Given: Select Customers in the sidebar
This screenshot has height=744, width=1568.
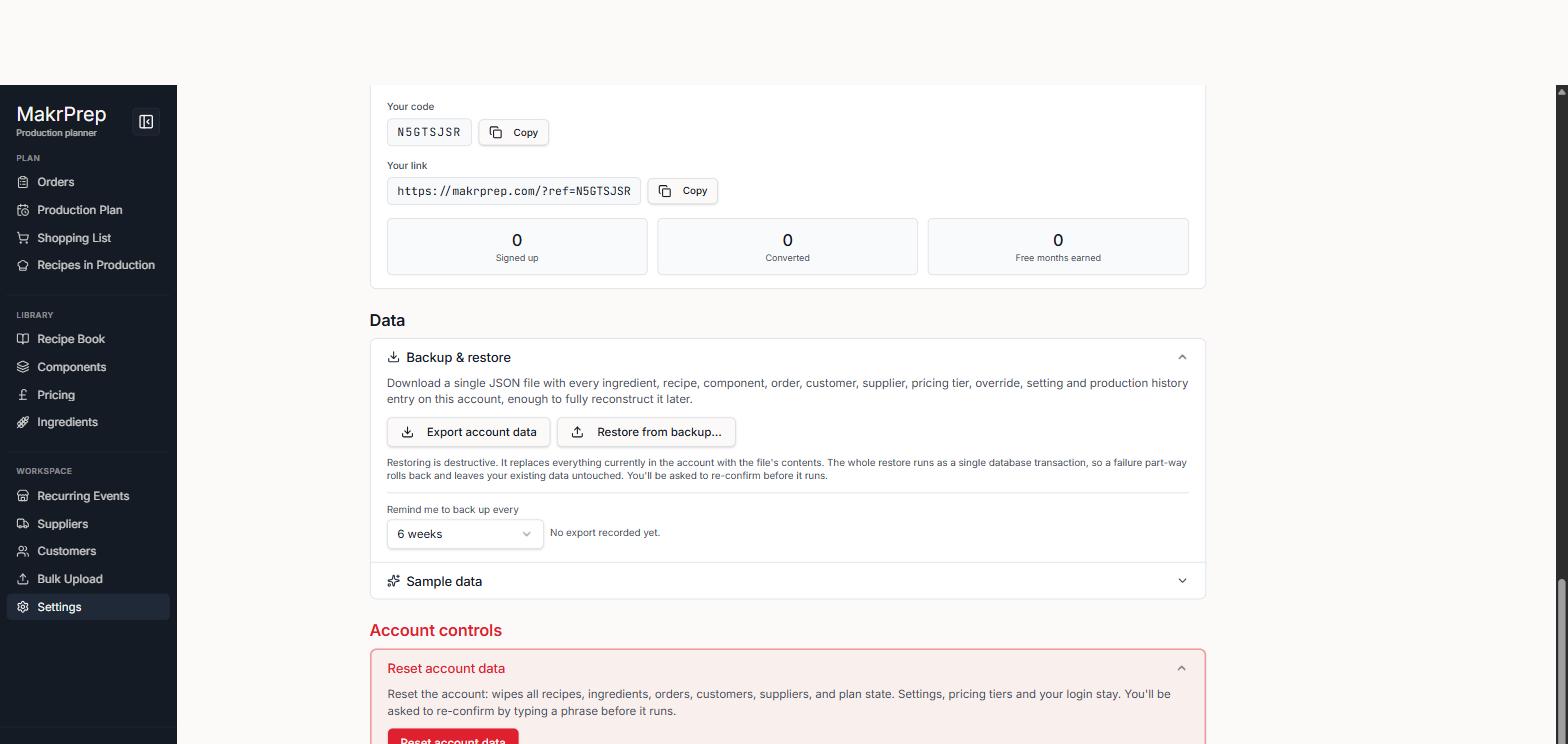Looking at the screenshot, I should pos(88,551).
